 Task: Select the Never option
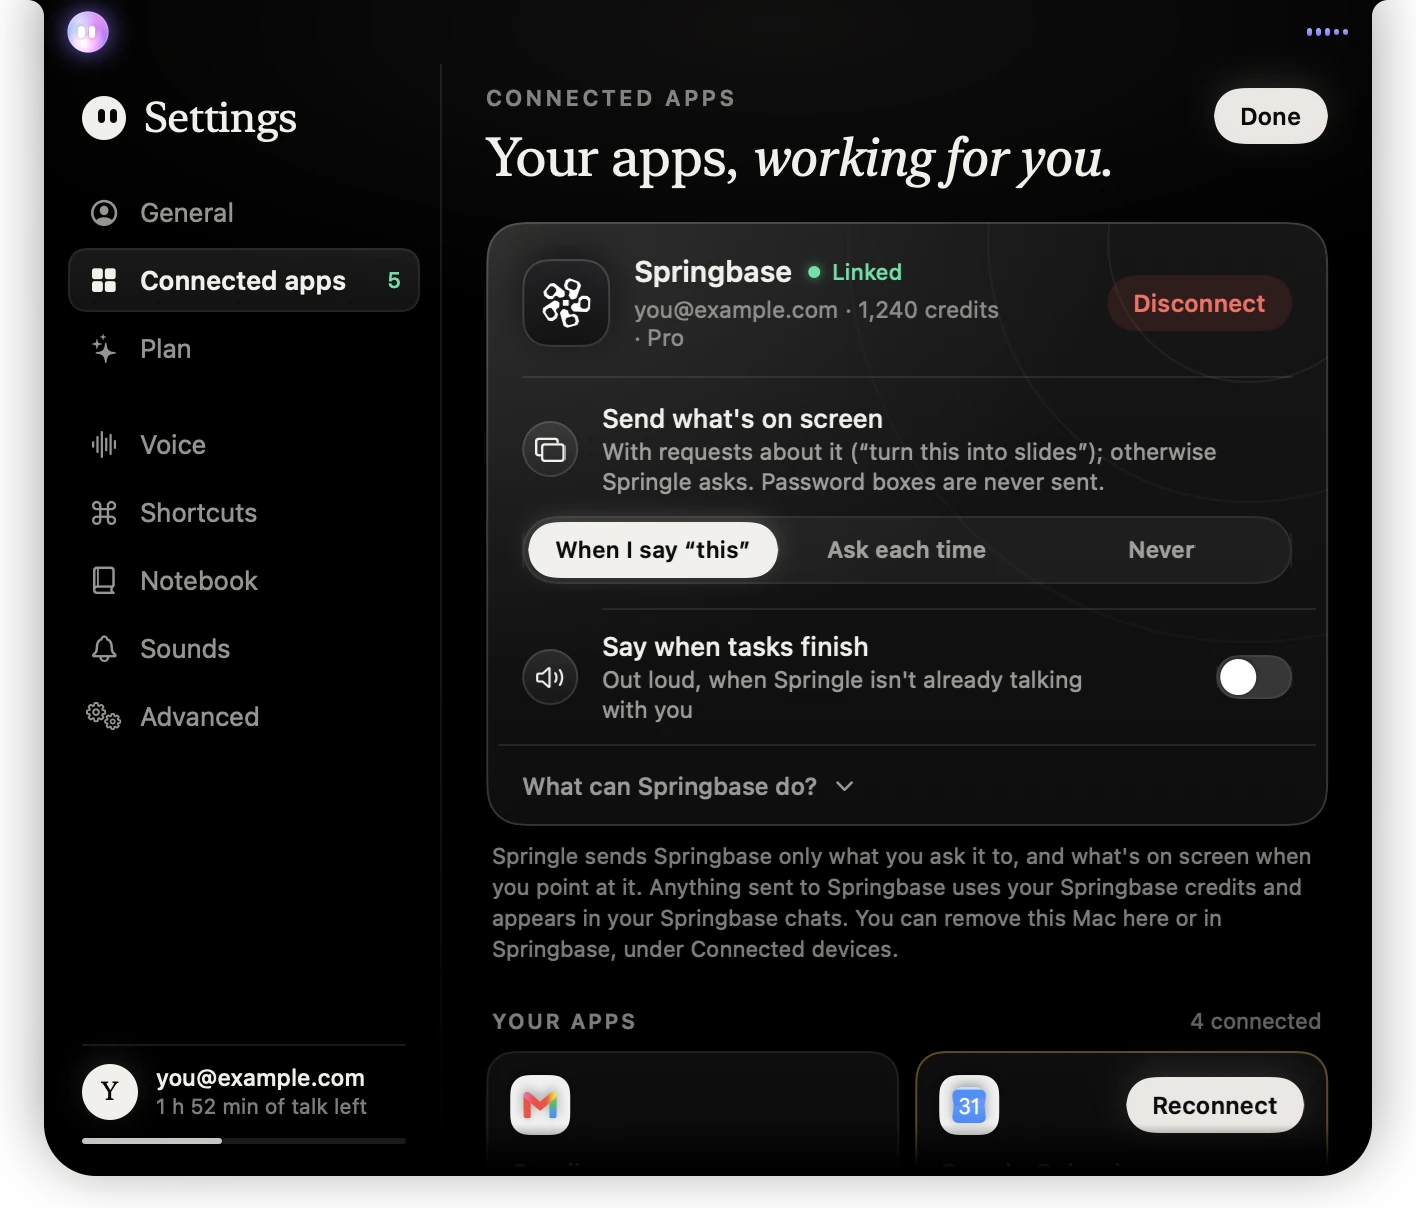point(1161,550)
